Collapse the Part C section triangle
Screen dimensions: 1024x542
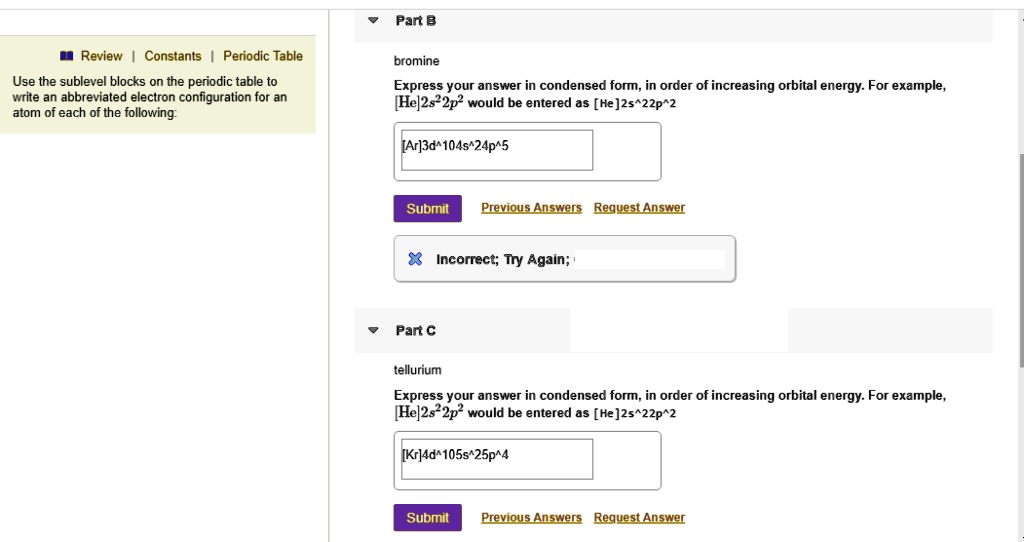click(x=374, y=330)
